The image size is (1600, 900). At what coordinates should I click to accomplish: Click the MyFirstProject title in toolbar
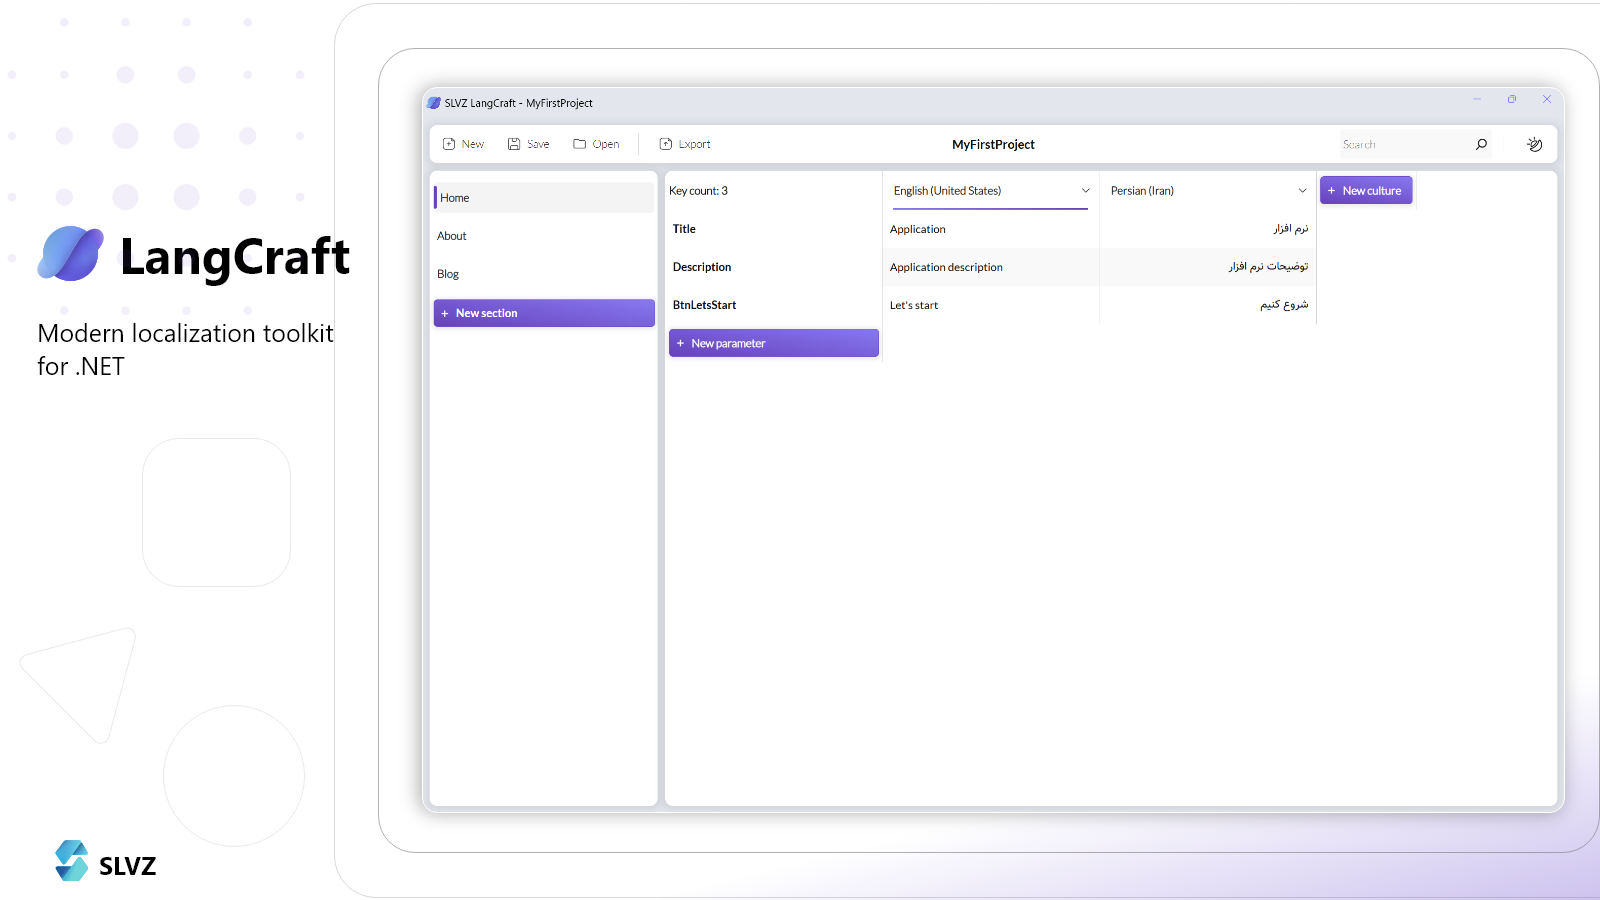(993, 144)
